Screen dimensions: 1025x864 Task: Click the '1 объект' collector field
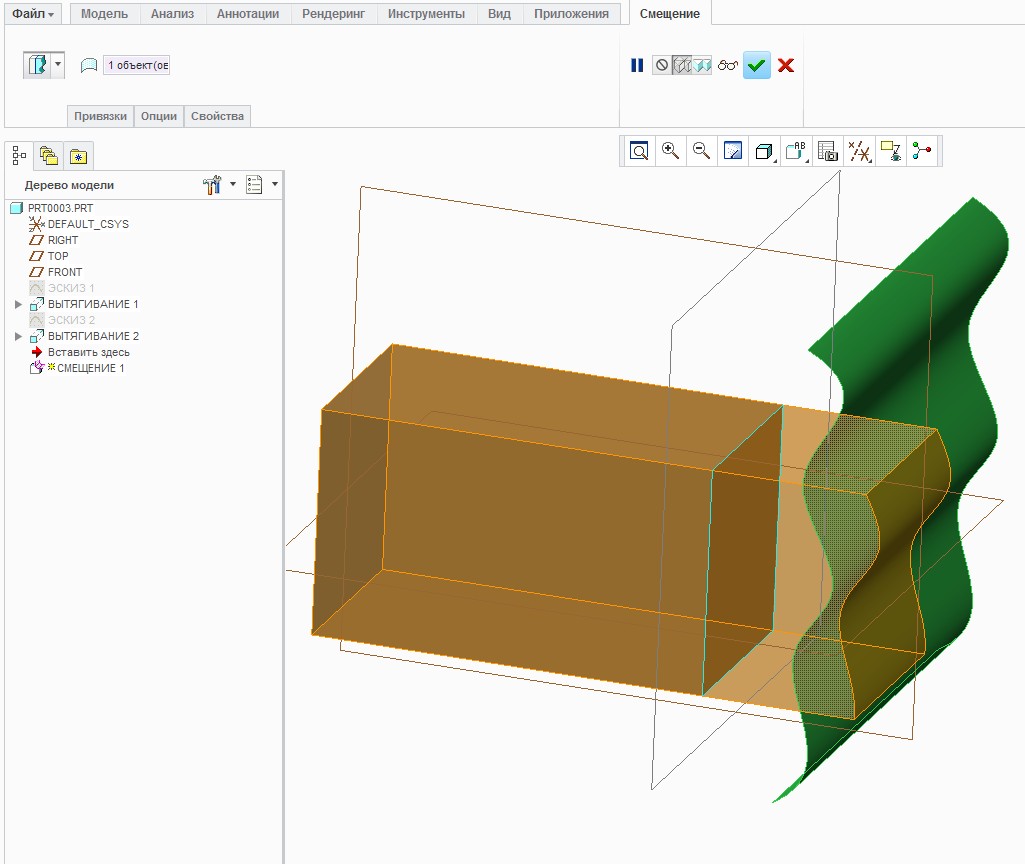click(x=137, y=65)
